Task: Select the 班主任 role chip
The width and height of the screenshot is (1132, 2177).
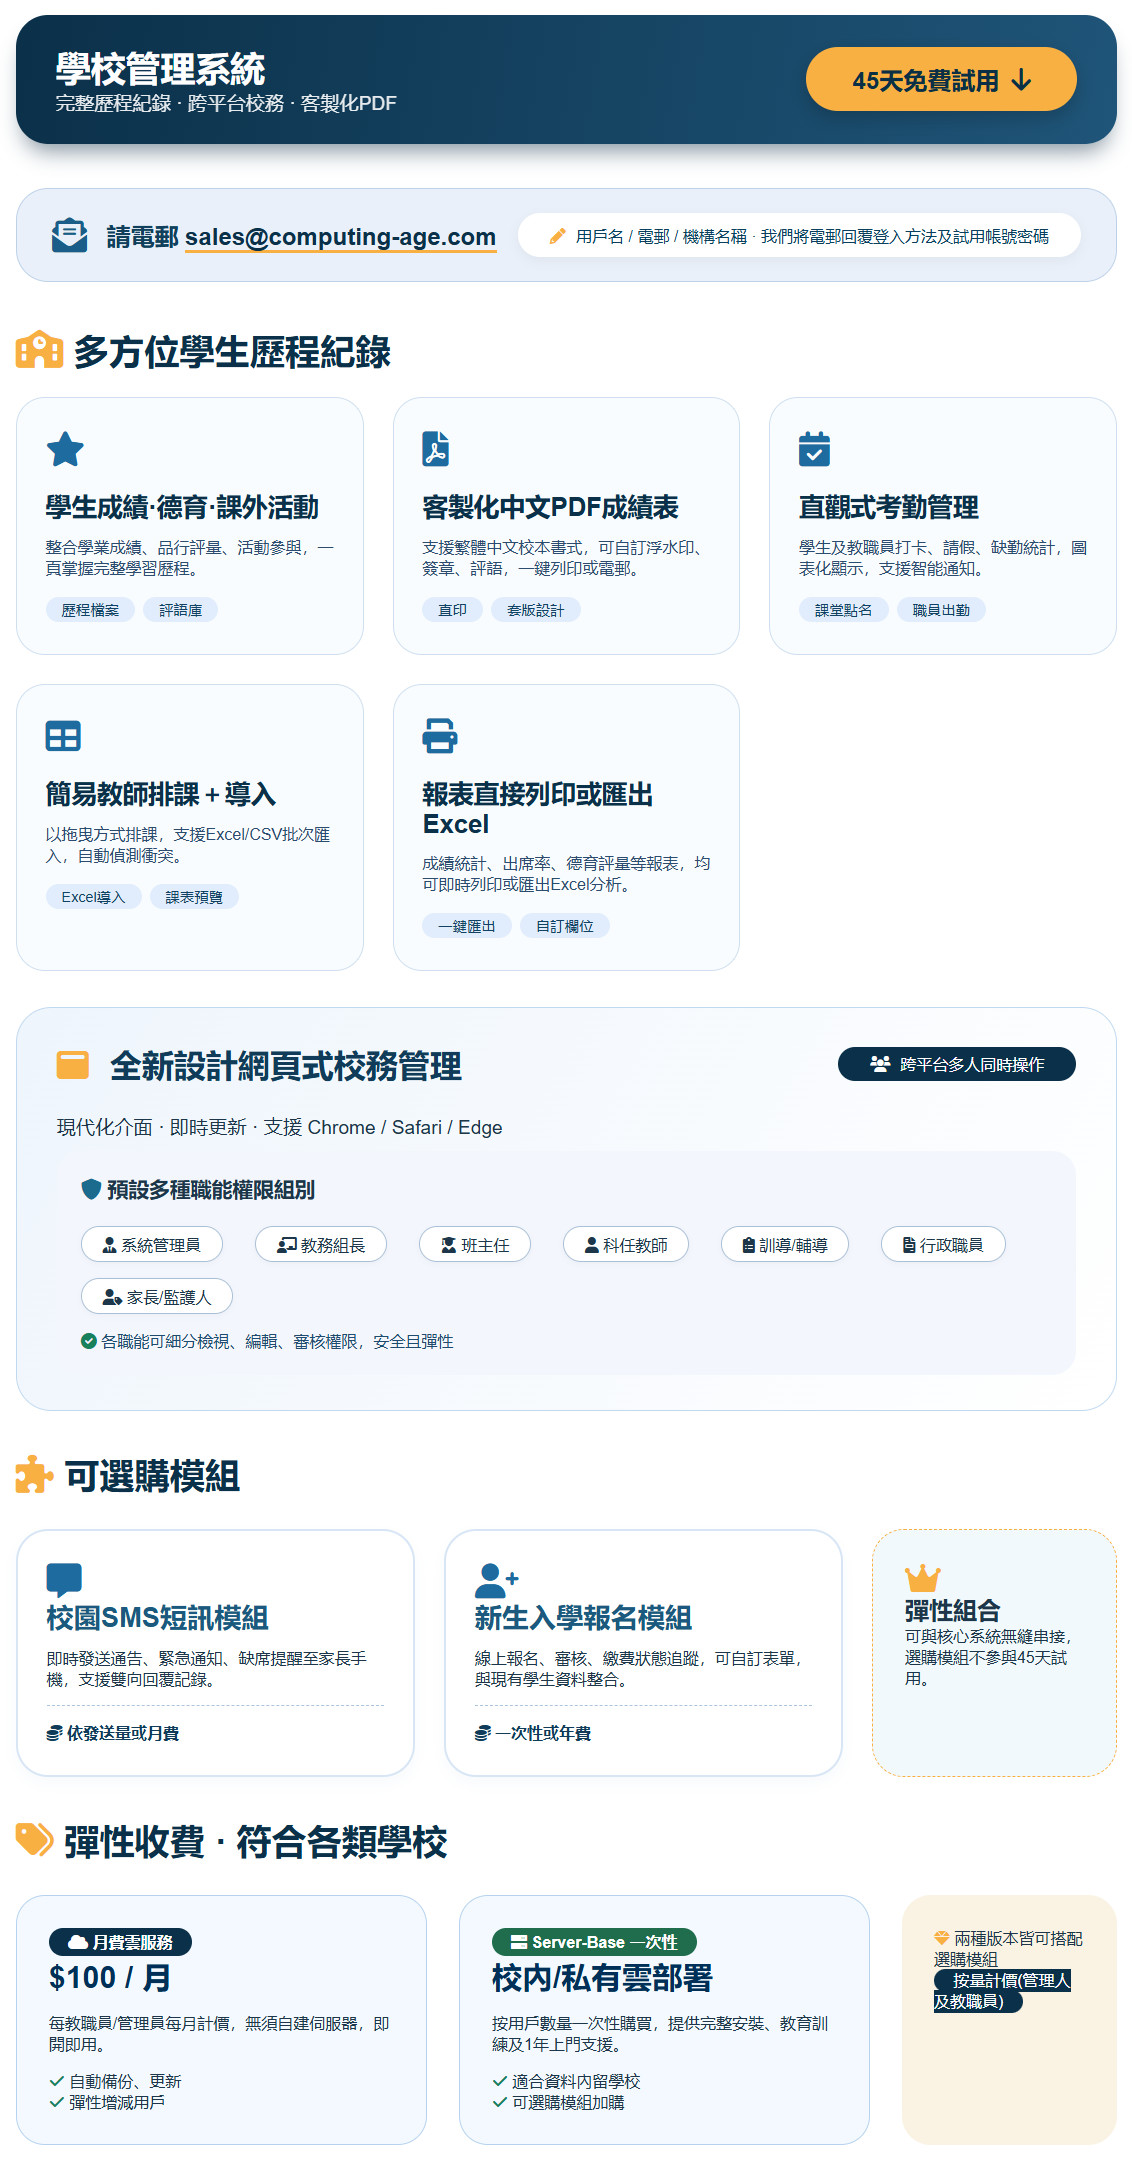Action: [475, 1245]
